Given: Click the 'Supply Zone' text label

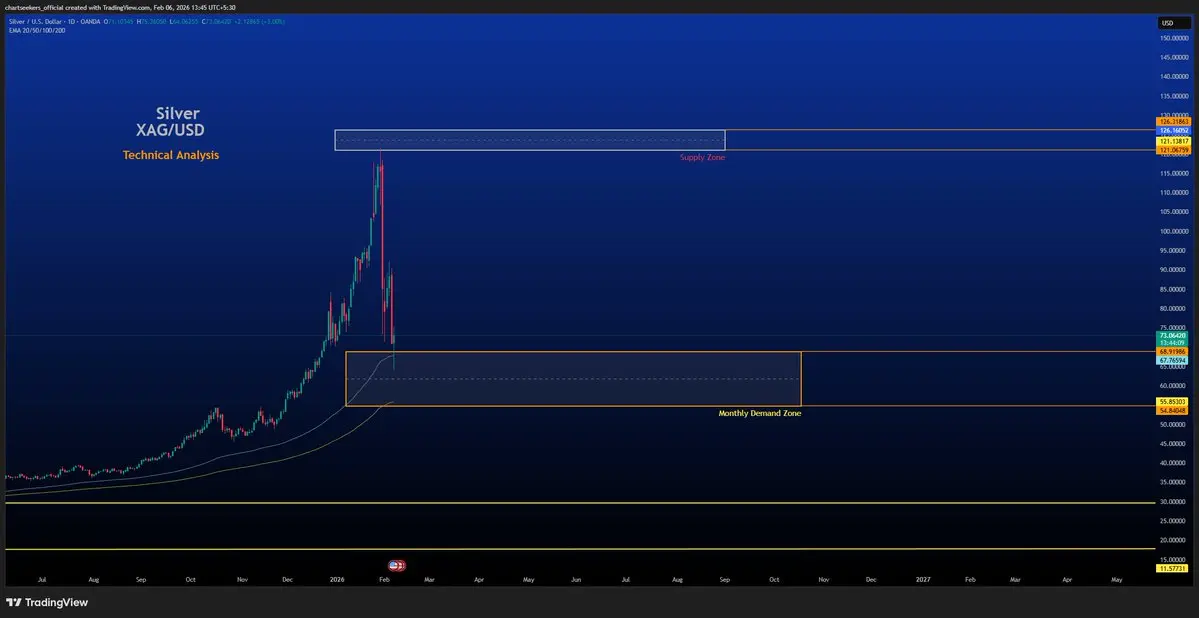Looking at the screenshot, I should point(702,158).
